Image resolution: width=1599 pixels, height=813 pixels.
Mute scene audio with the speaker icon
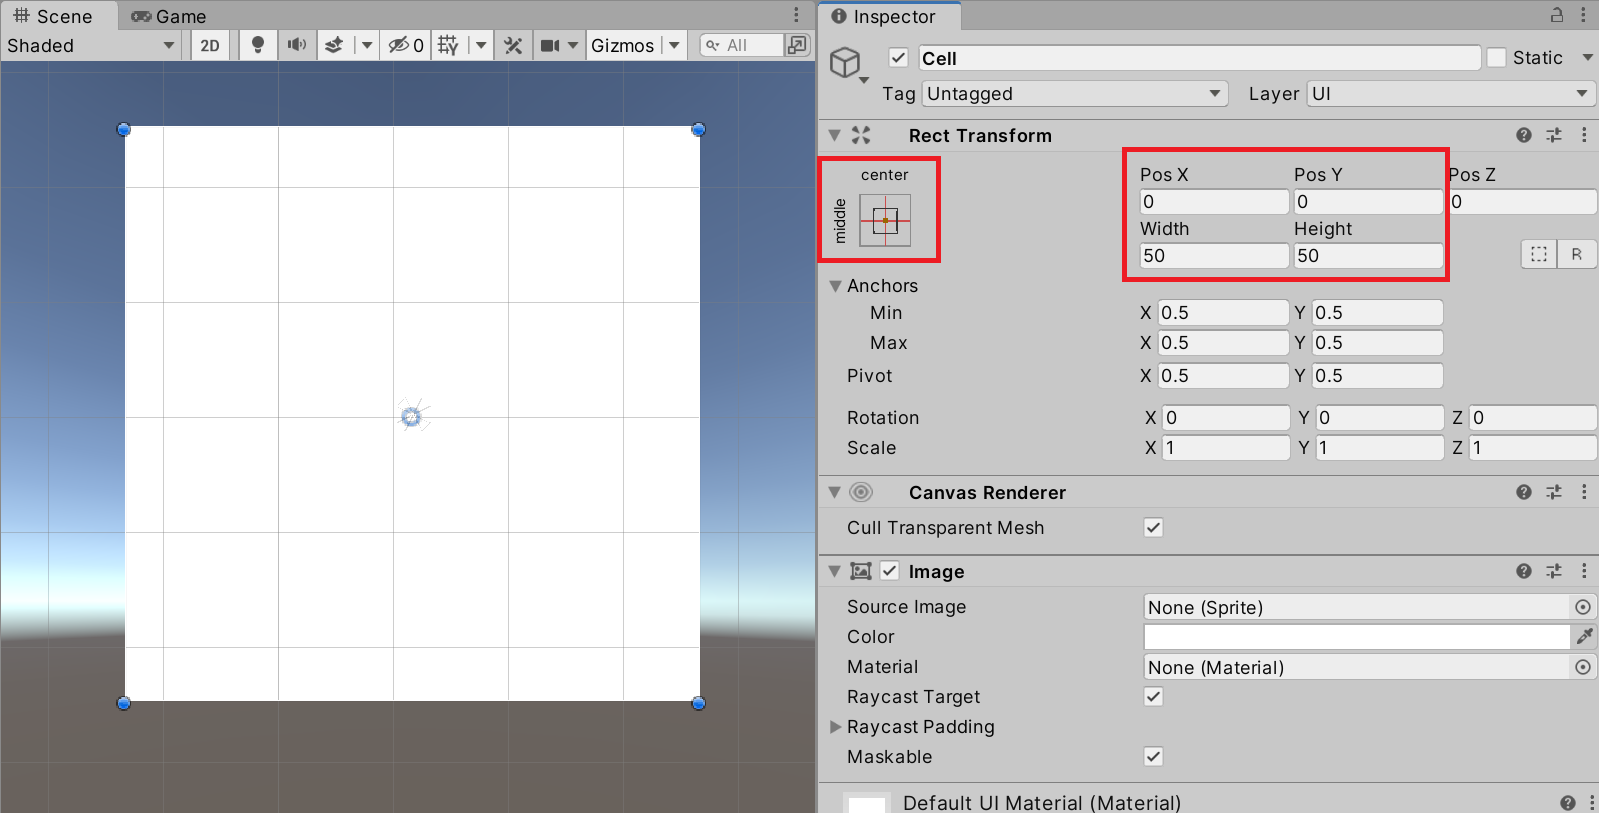pyautogui.click(x=297, y=45)
